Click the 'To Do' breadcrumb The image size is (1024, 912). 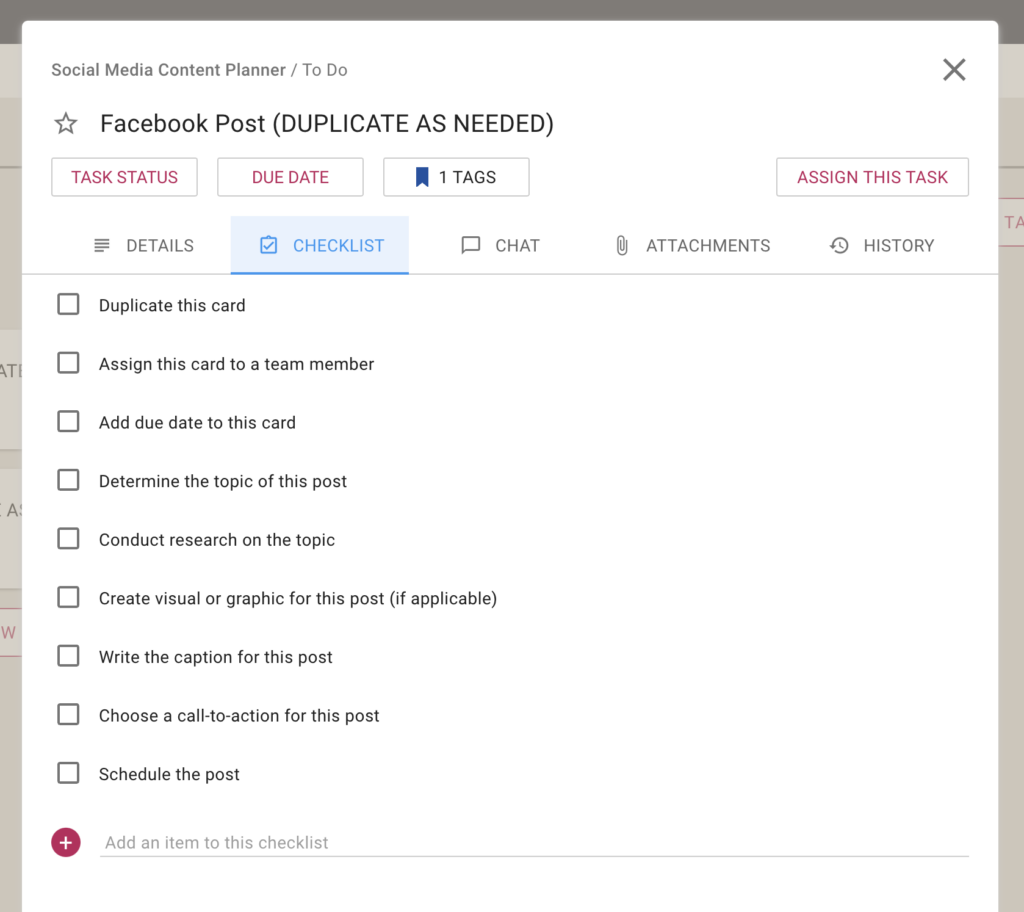[x=325, y=70]
